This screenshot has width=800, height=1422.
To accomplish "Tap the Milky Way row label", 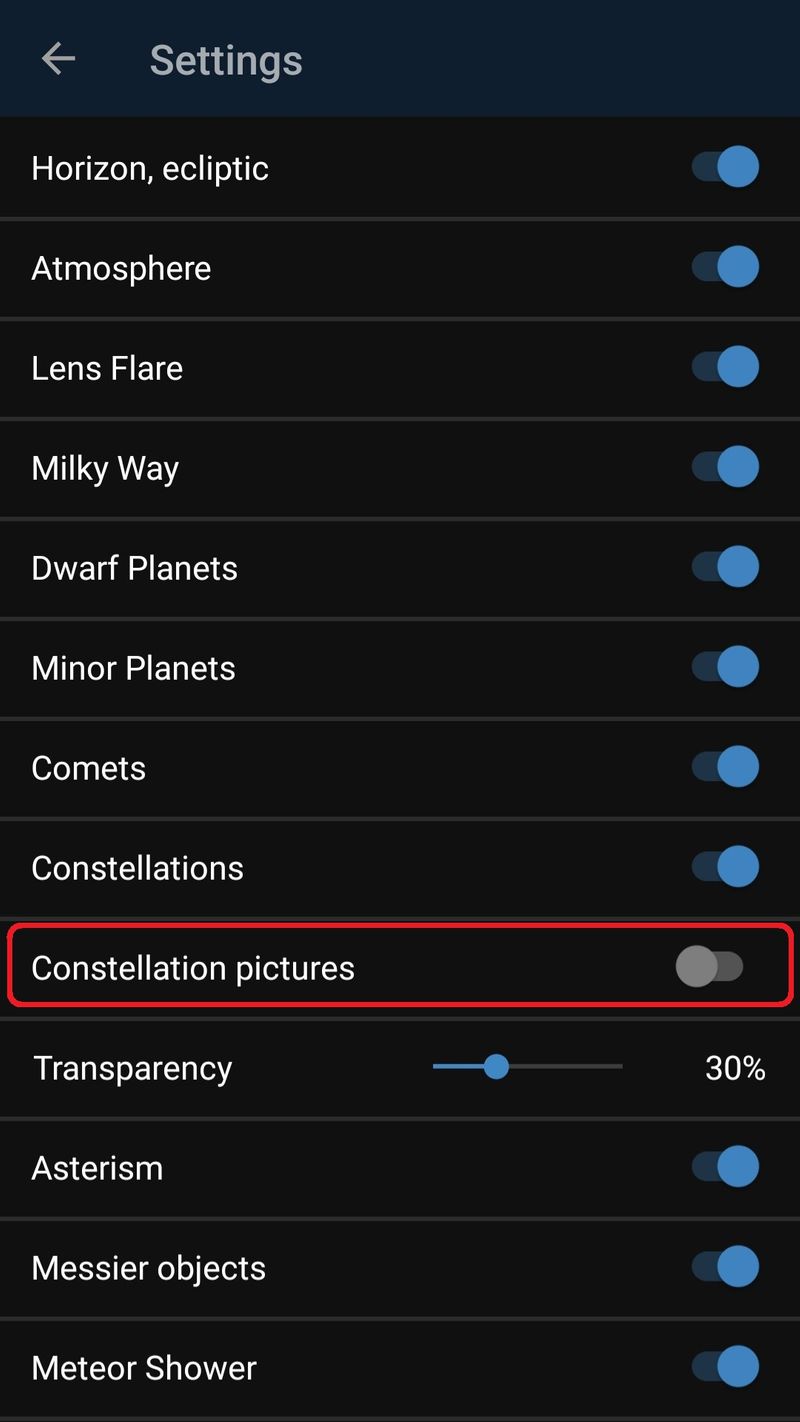I will coord(105,468).
